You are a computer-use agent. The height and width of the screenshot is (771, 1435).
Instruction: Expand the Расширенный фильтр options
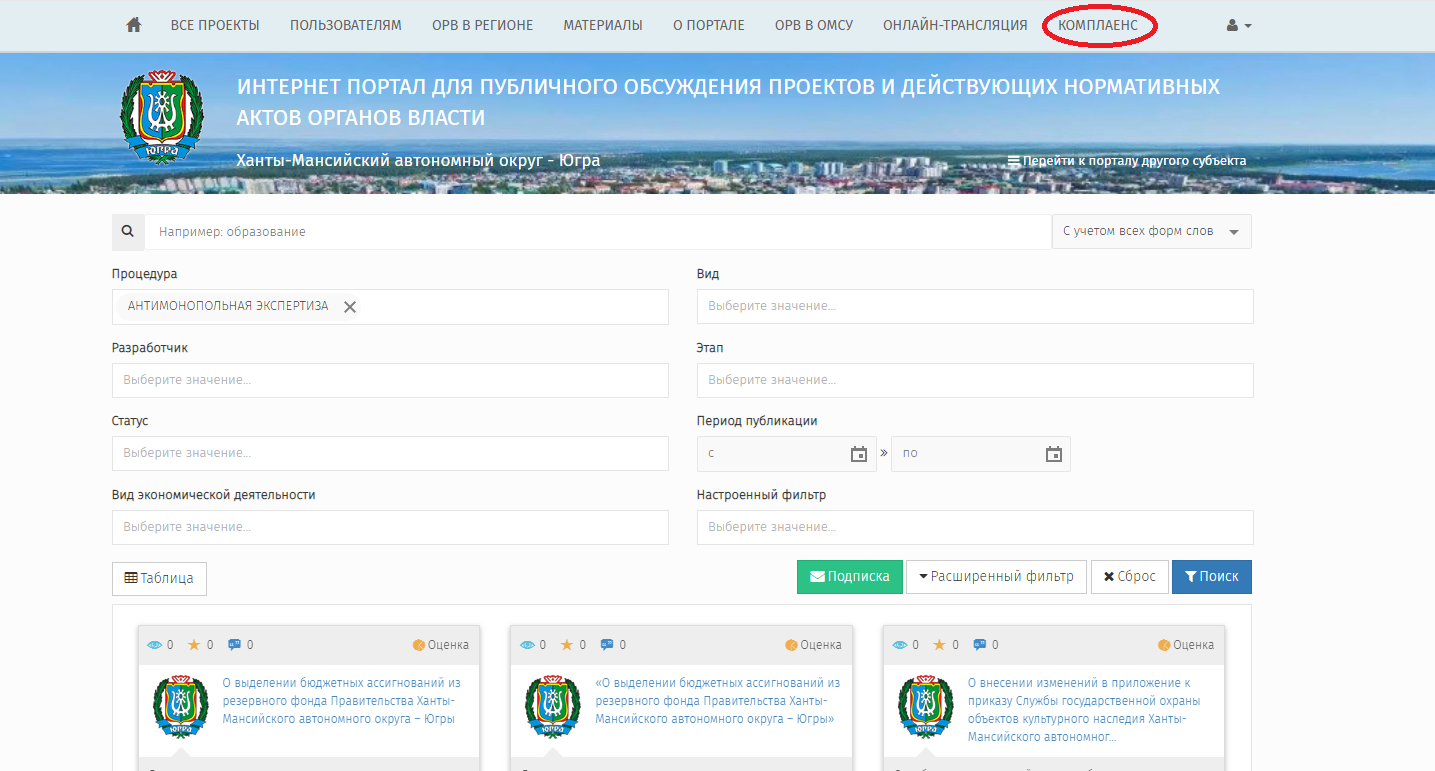(x=996, y=576)
